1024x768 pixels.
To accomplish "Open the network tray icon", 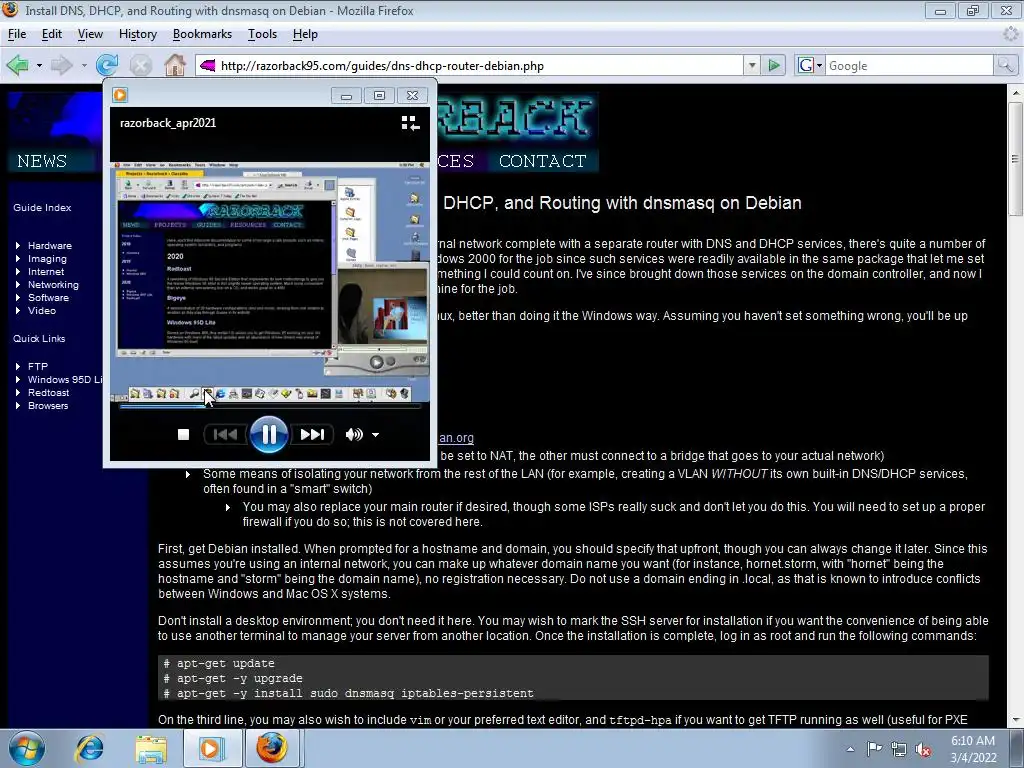I will 899,749.
